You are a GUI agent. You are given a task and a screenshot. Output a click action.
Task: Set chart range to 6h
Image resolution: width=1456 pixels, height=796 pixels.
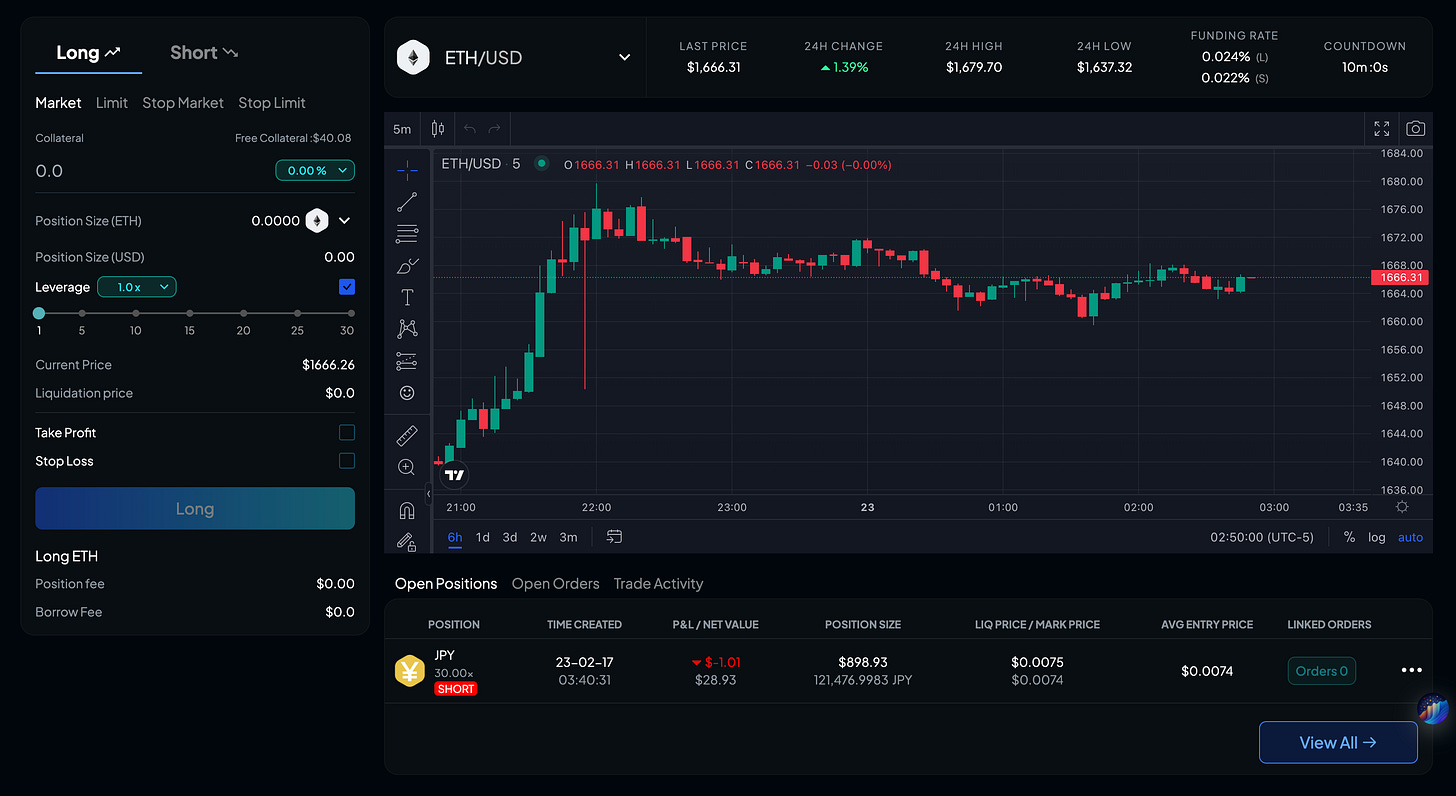455,537
